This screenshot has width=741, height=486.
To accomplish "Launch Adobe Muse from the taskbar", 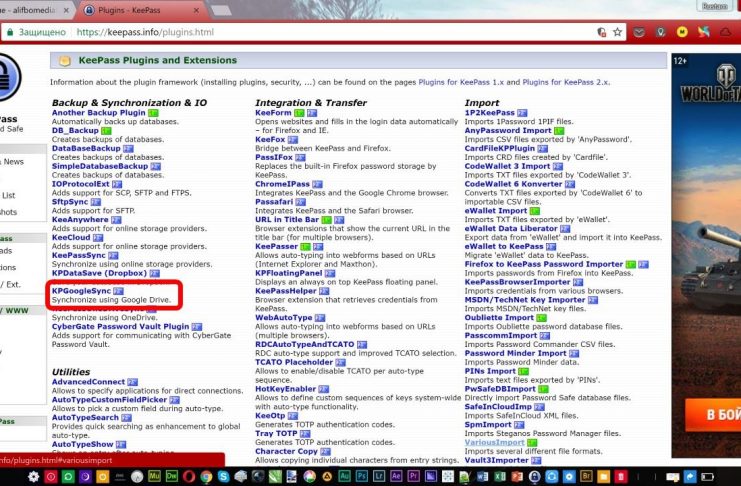I will (x=154, y=476).
